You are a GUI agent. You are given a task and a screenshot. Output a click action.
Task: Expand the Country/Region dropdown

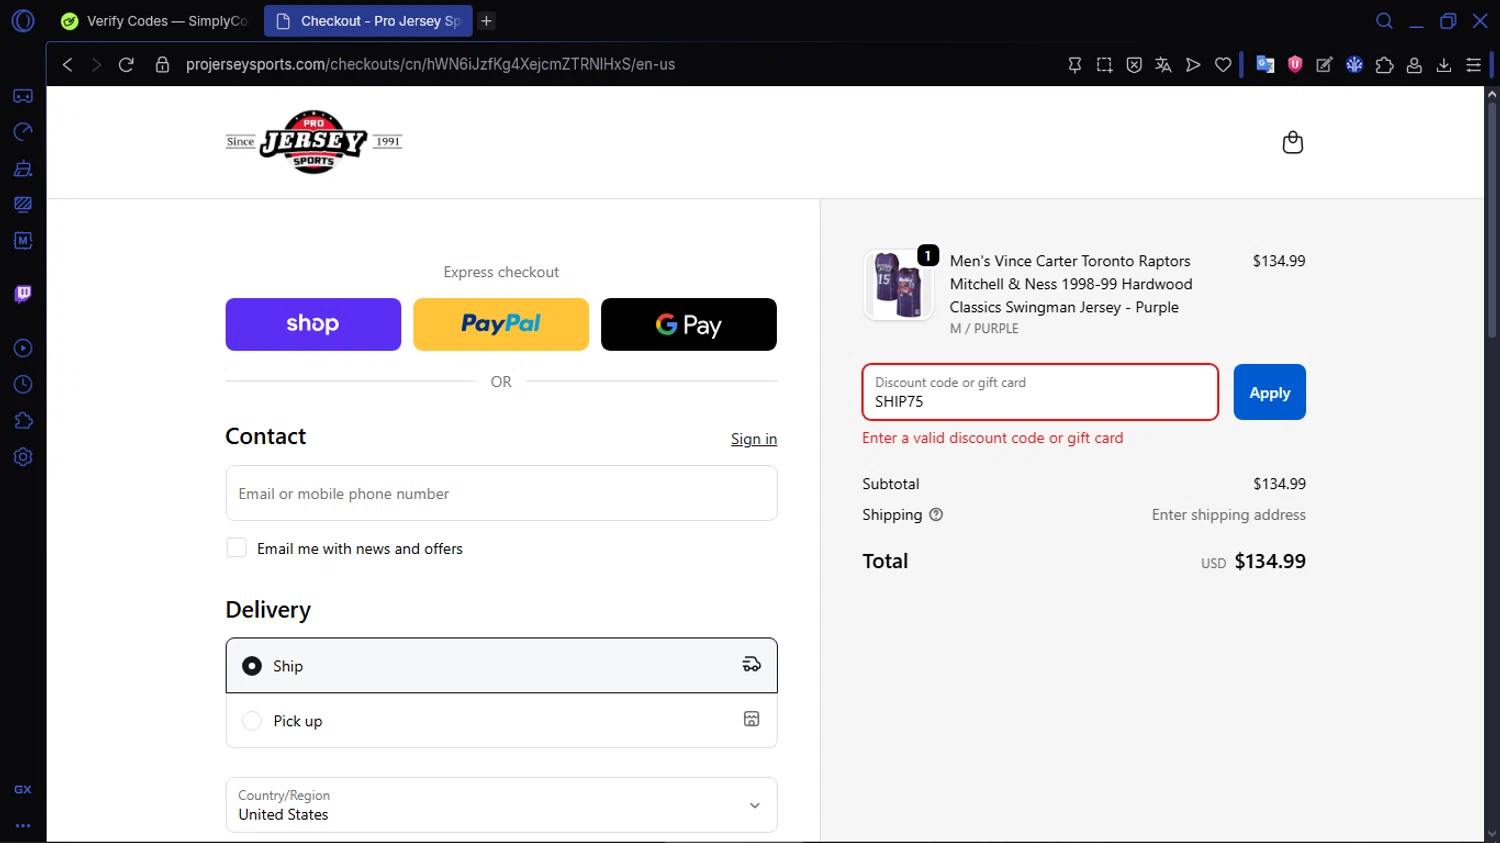click(501, 805)
